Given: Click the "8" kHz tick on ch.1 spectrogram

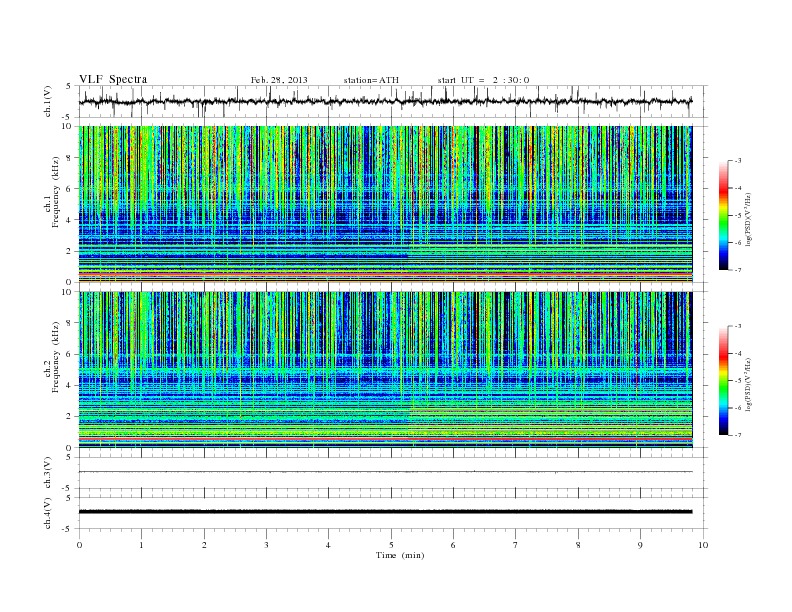Looking at the screenshot, I should (69, 158).
